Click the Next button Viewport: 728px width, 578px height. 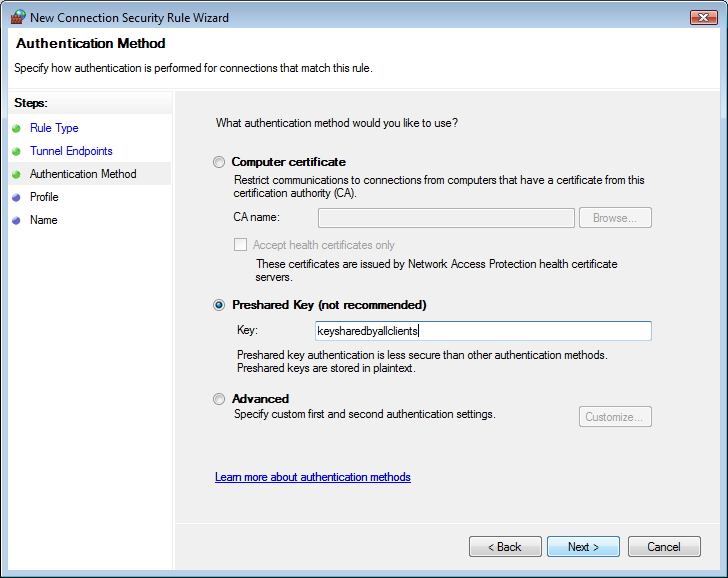(x=583, y=546)
